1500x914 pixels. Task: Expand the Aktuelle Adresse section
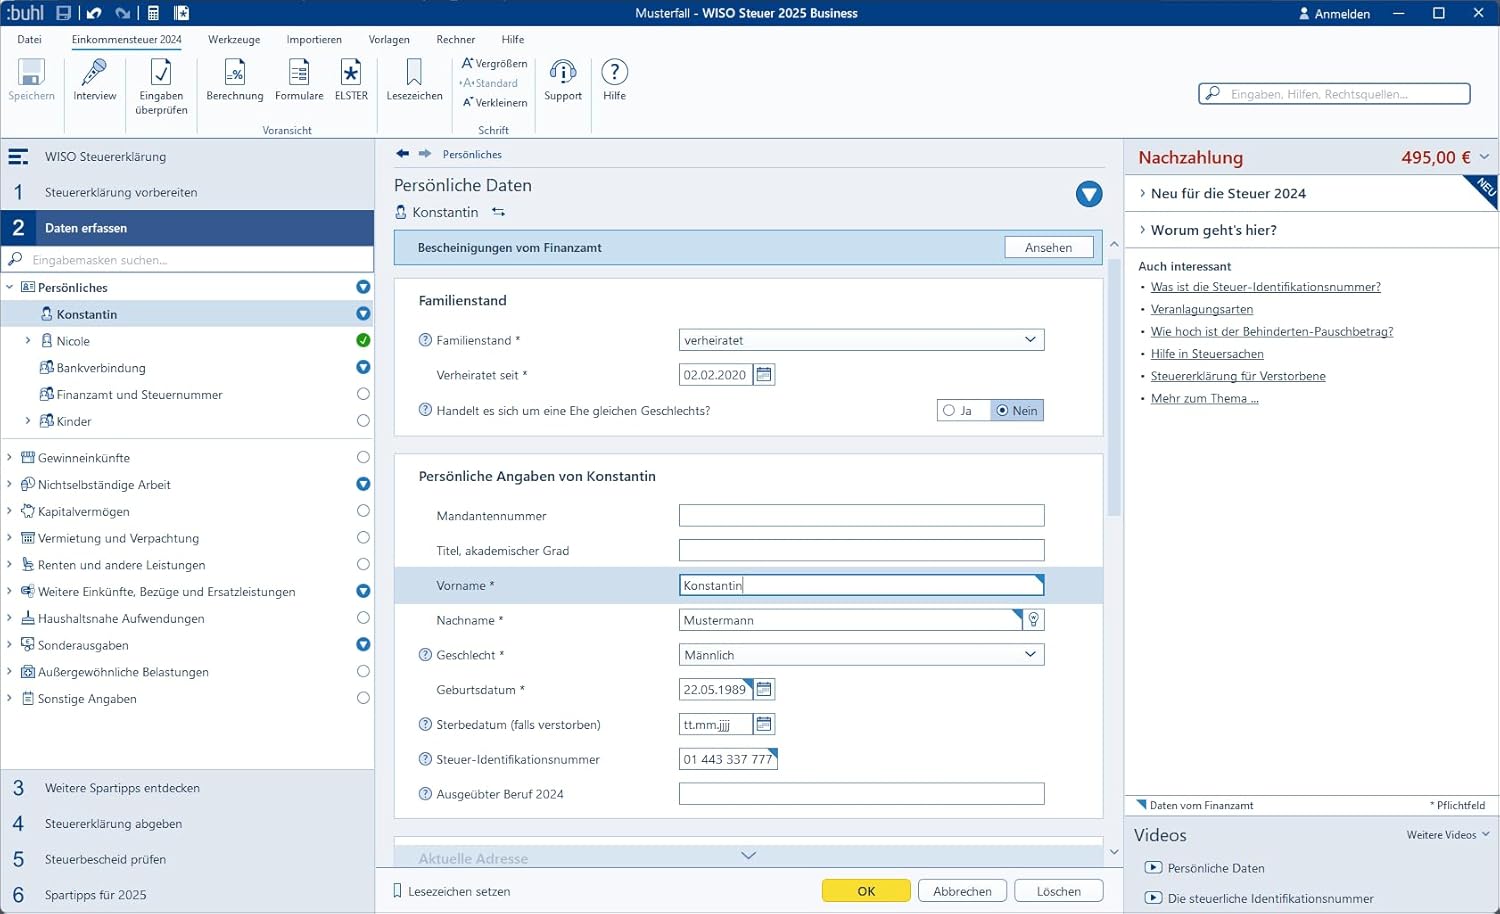[748, 855]
